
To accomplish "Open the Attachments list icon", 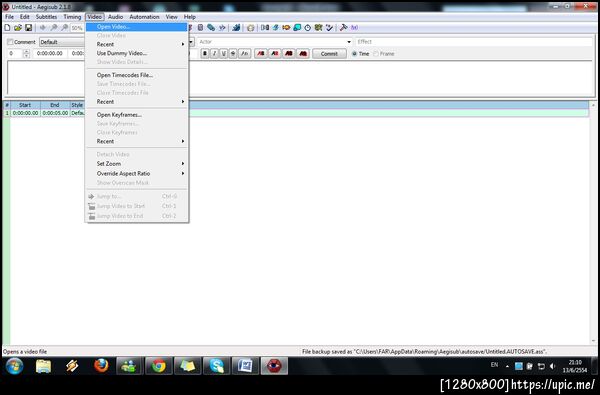I will tap(211, 28).
